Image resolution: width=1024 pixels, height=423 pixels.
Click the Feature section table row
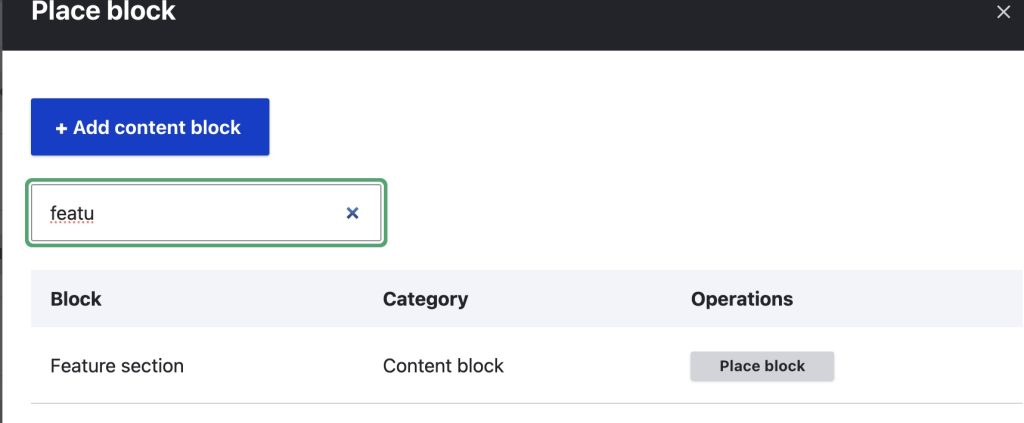(x=580, y=366)
